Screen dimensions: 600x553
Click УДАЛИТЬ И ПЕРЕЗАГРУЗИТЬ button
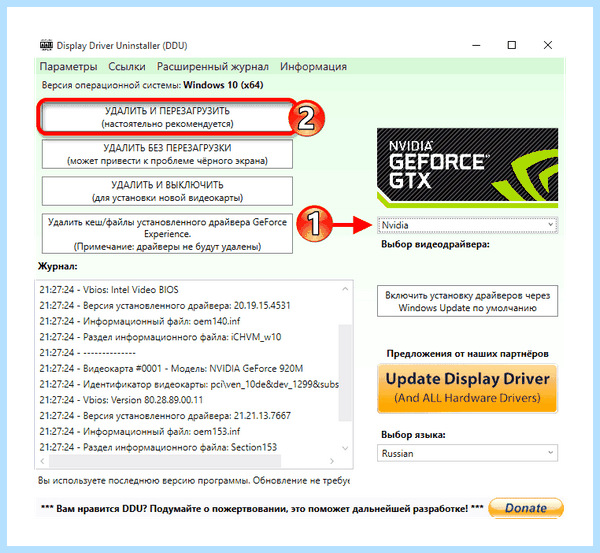pos(167,117)
